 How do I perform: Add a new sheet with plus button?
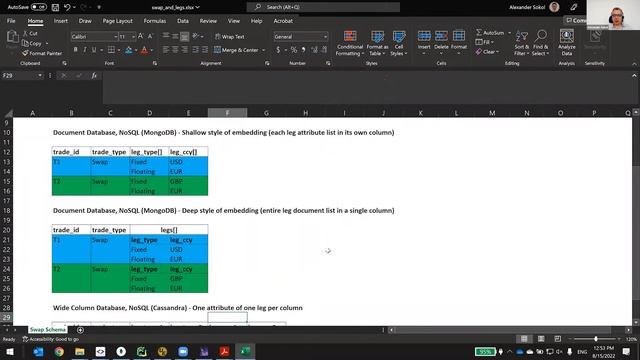(x=80, y=330)
